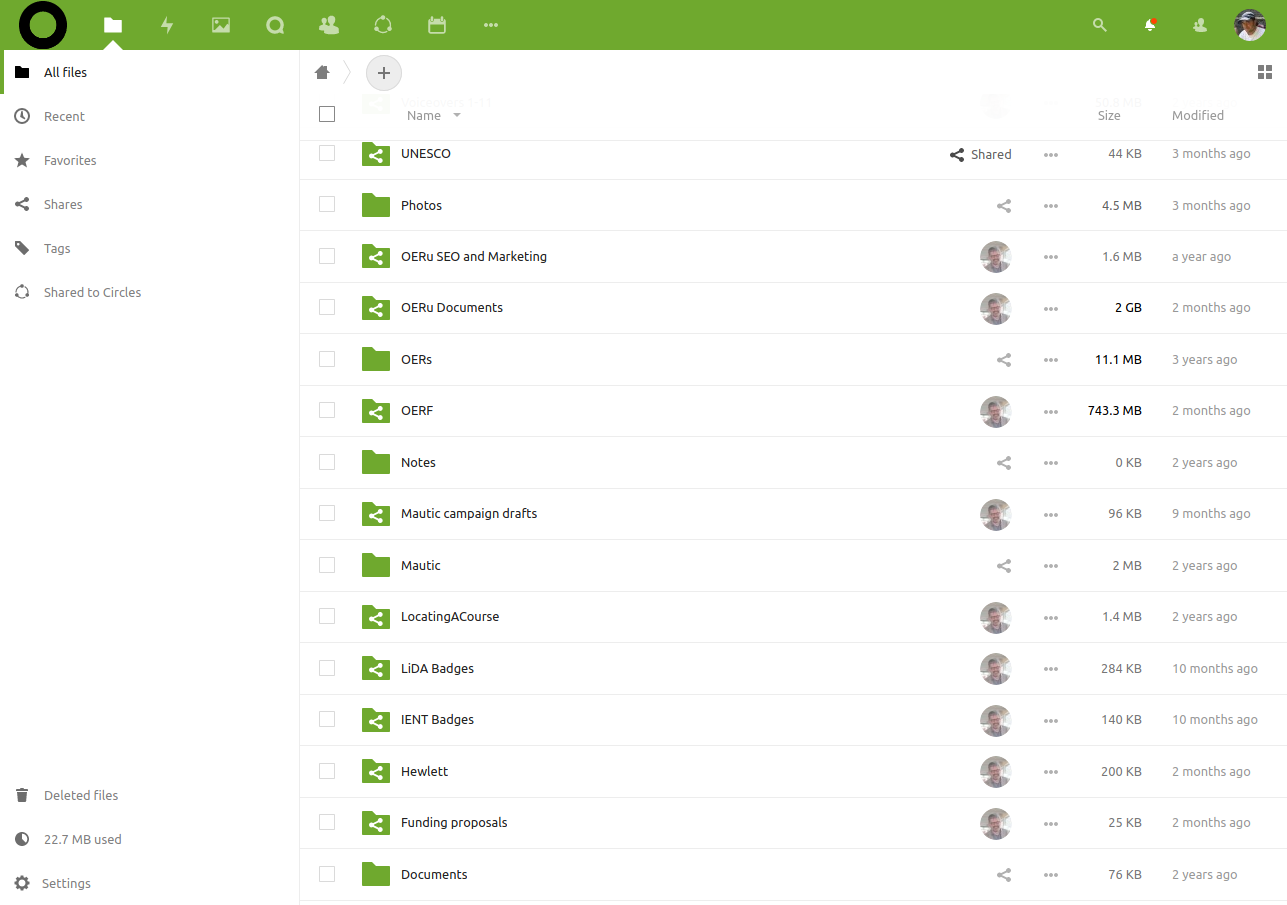Viewport: 1287px width, 905px height.
Task: Click the folder icon for Notes
Action: [x=376, y=462]
